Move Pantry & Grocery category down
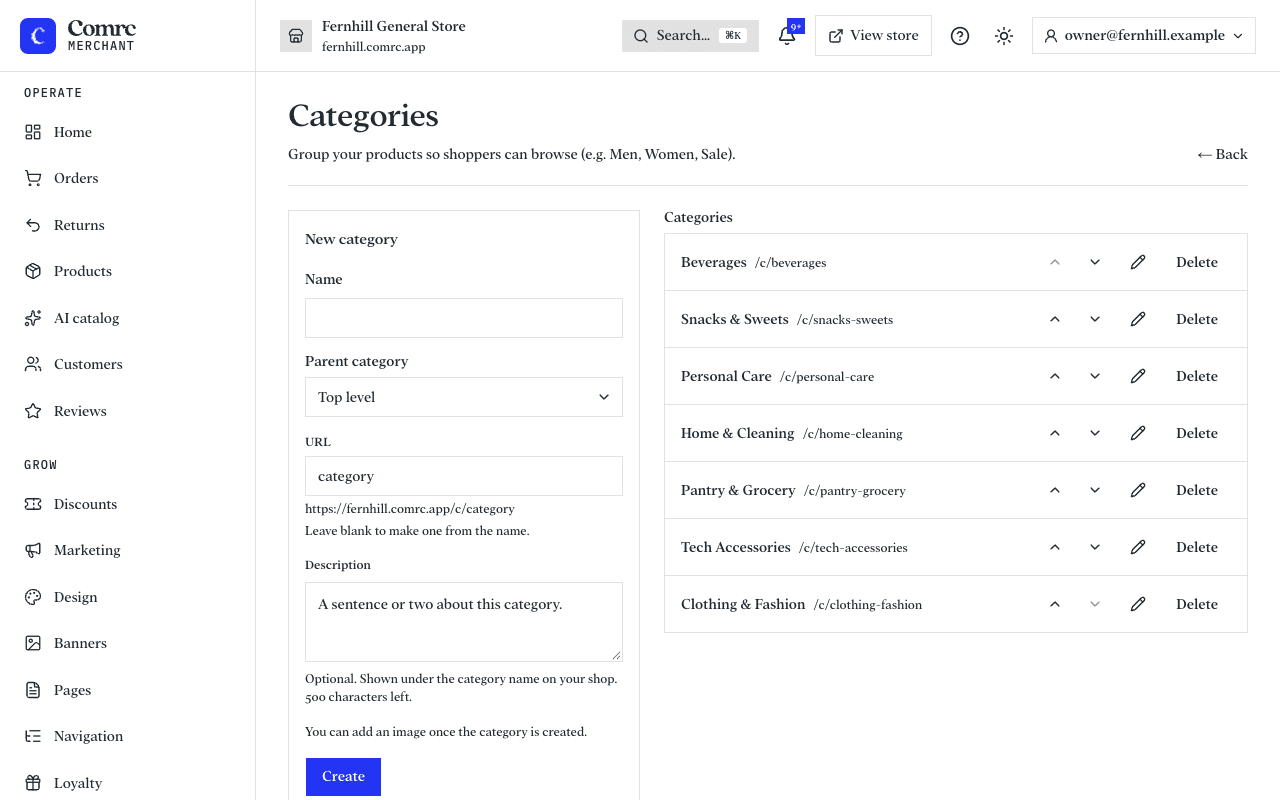The image size is (1280, 800). click(x=1095, y=490)
